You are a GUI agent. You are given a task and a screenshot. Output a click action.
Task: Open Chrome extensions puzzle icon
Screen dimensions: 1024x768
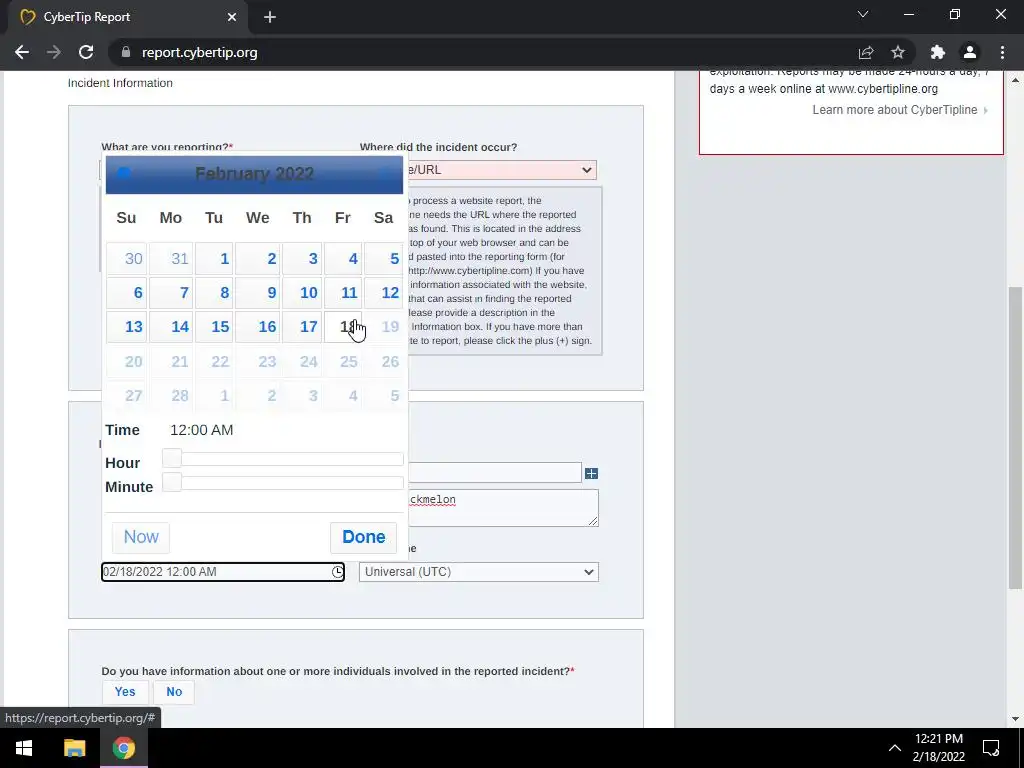pos(938,52)
